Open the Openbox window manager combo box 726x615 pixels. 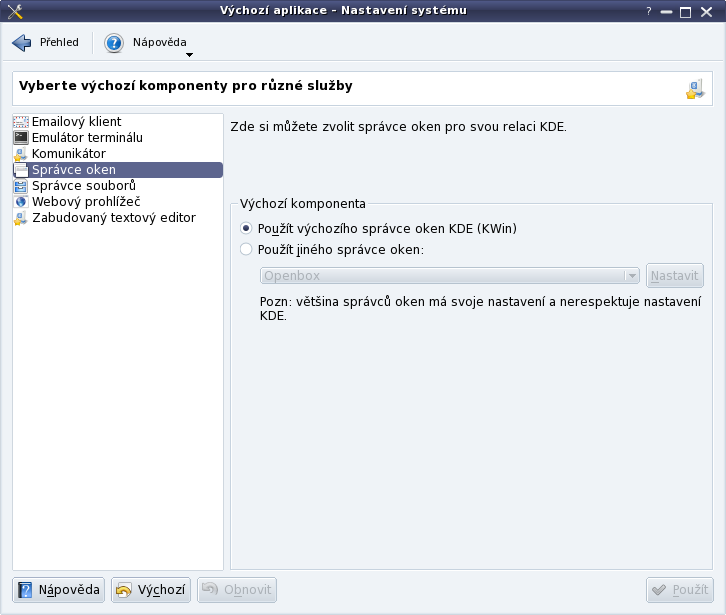450,276
